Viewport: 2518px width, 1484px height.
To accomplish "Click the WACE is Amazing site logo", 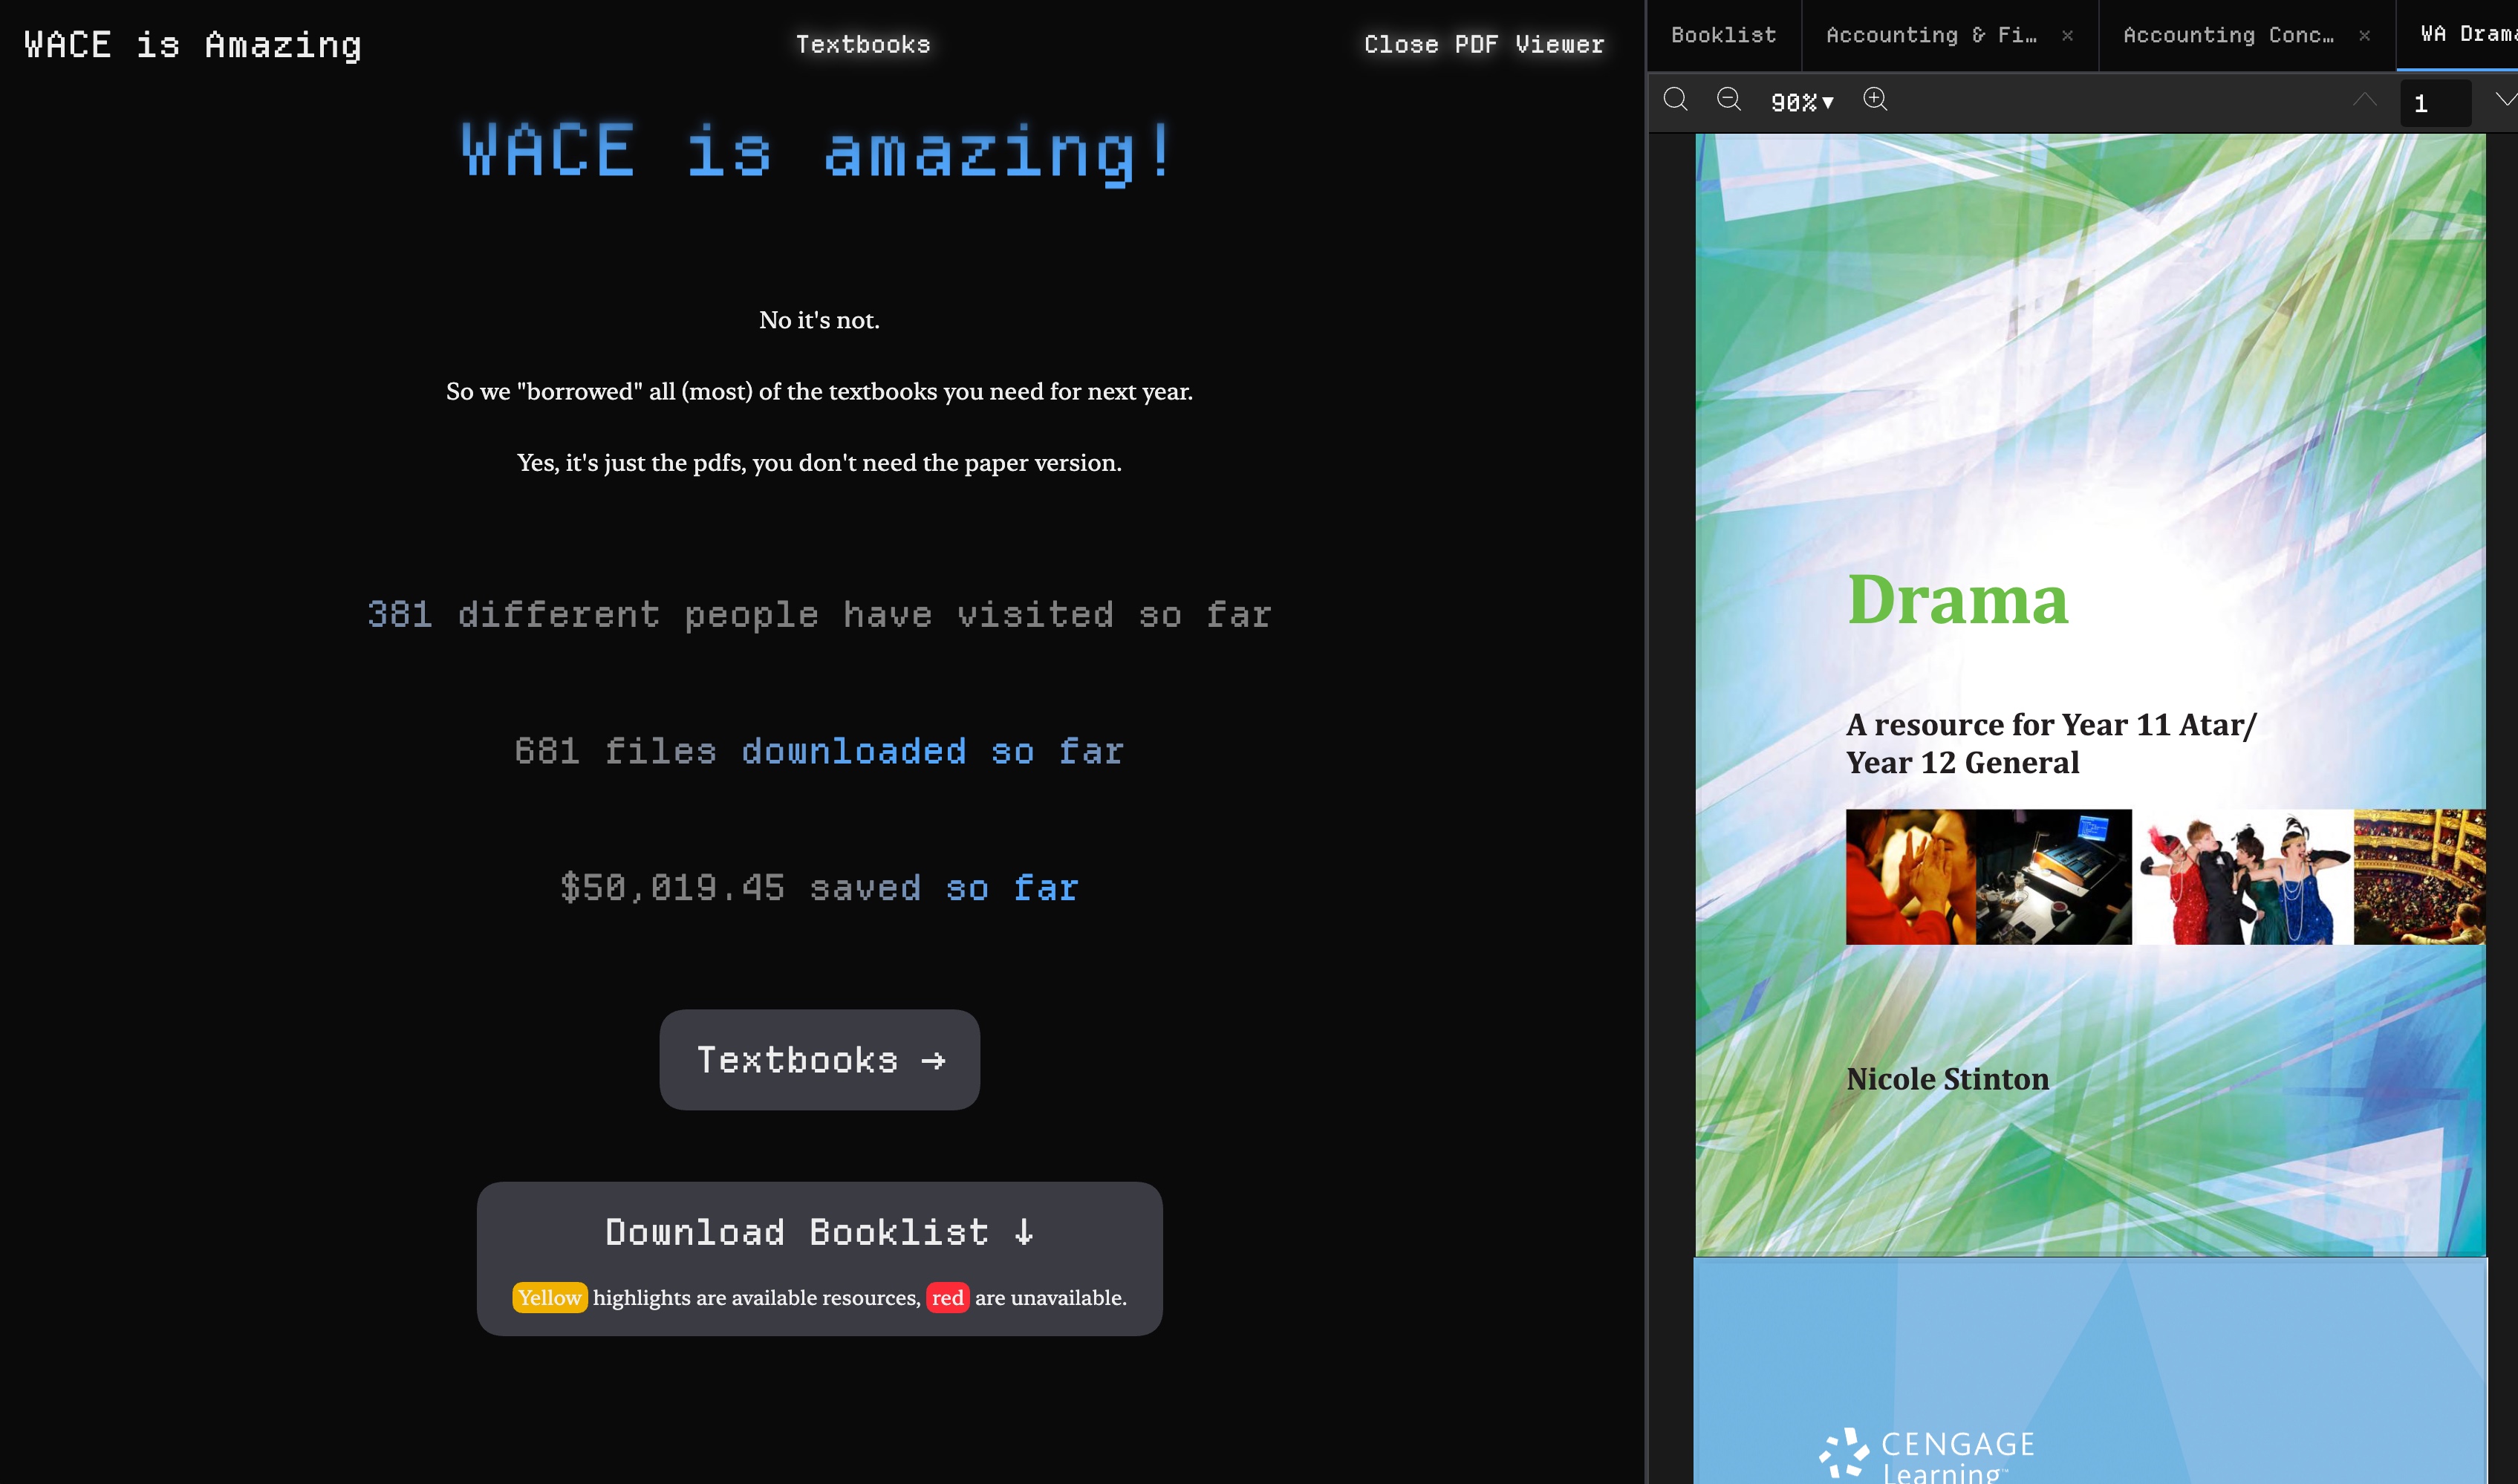I will coord(192,44).
